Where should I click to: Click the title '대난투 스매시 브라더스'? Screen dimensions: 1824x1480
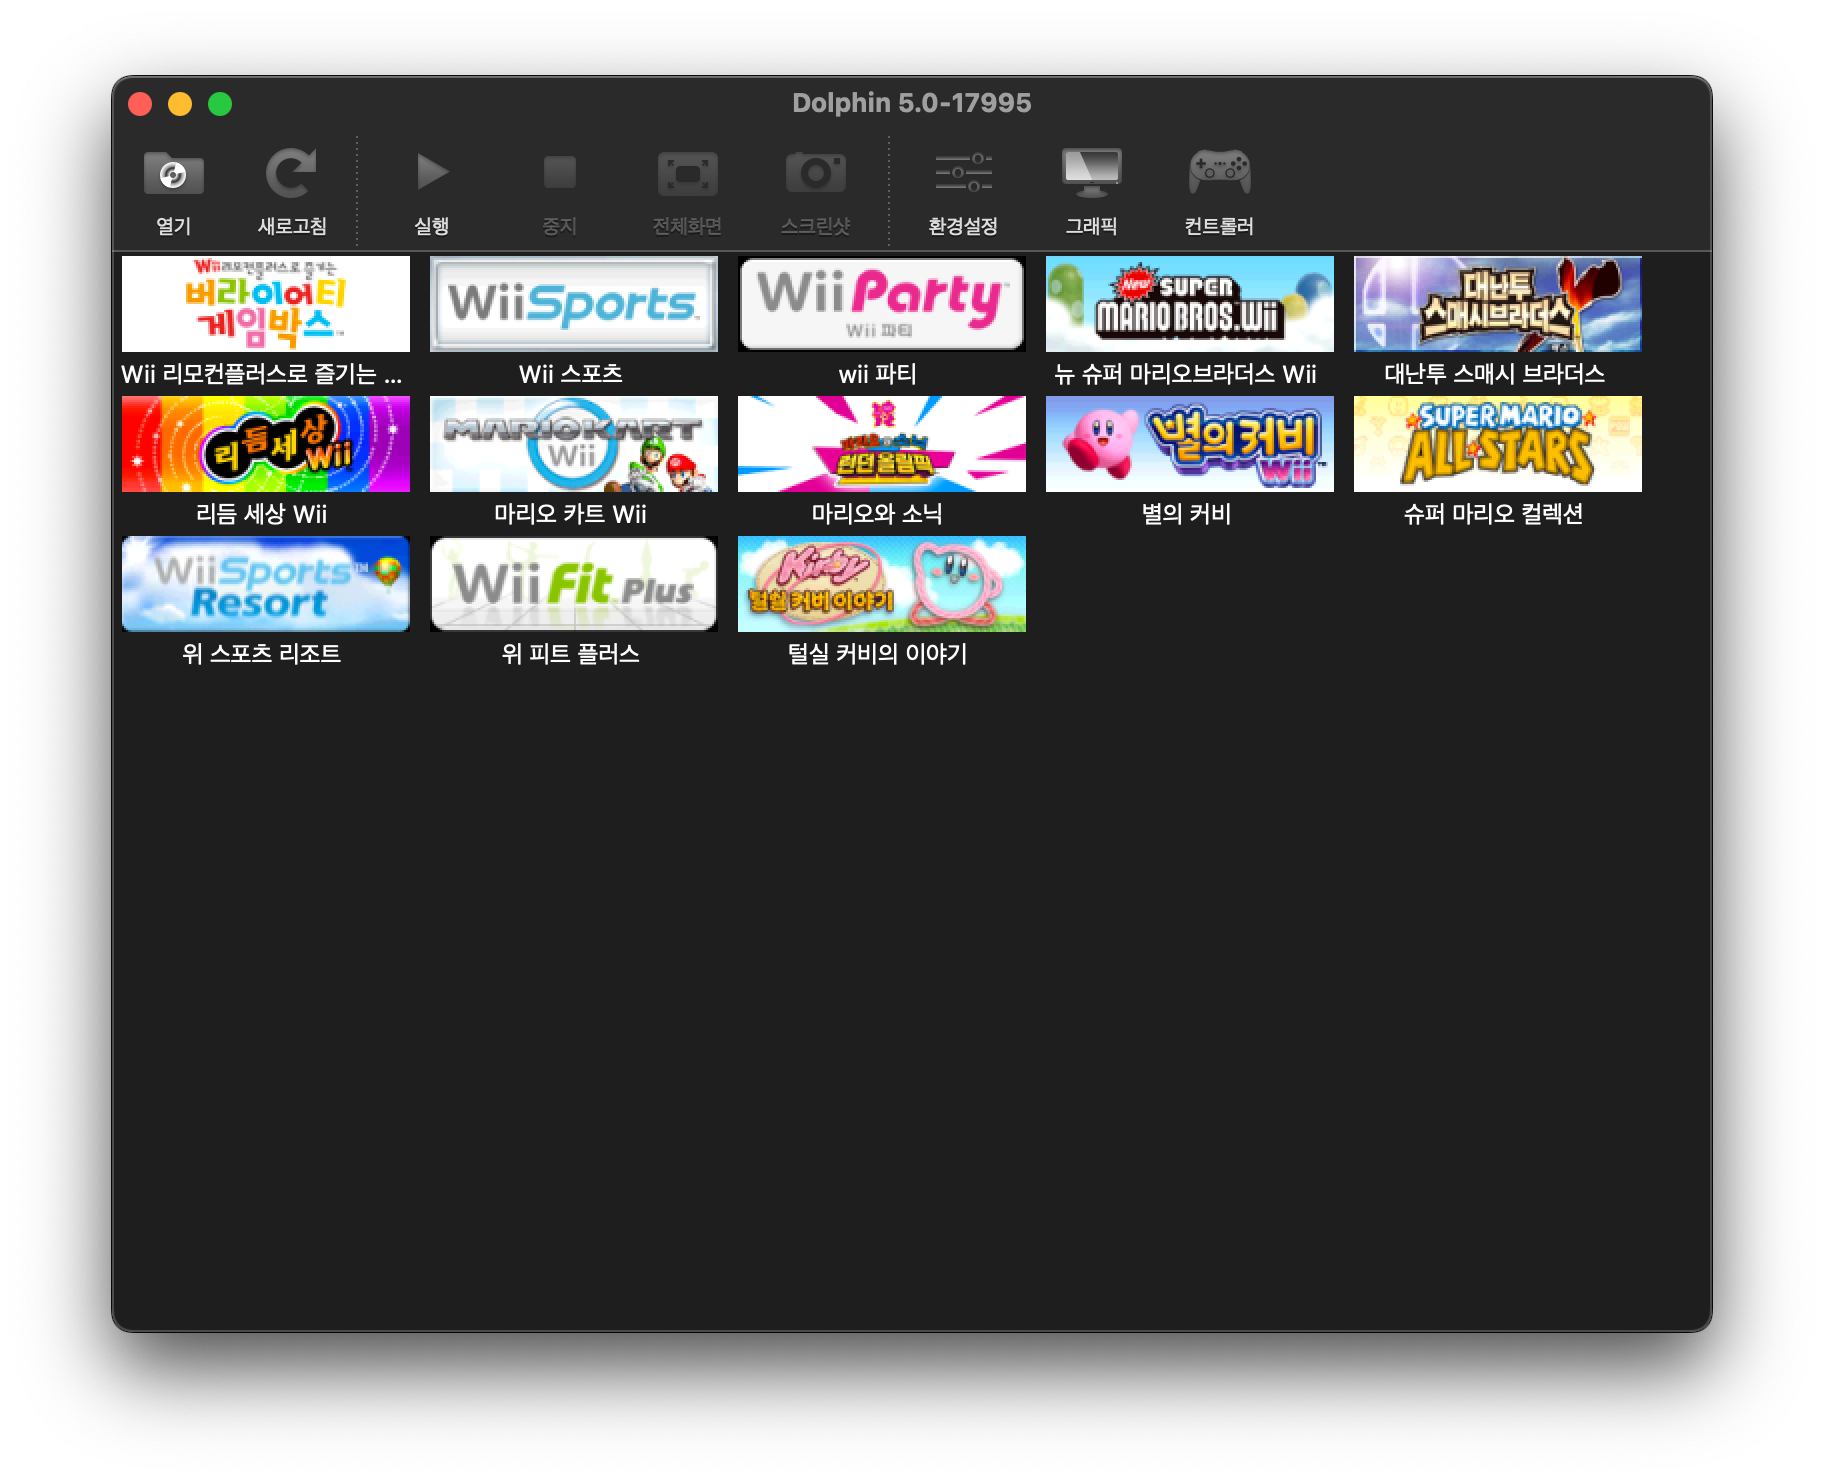[1494, 374]
